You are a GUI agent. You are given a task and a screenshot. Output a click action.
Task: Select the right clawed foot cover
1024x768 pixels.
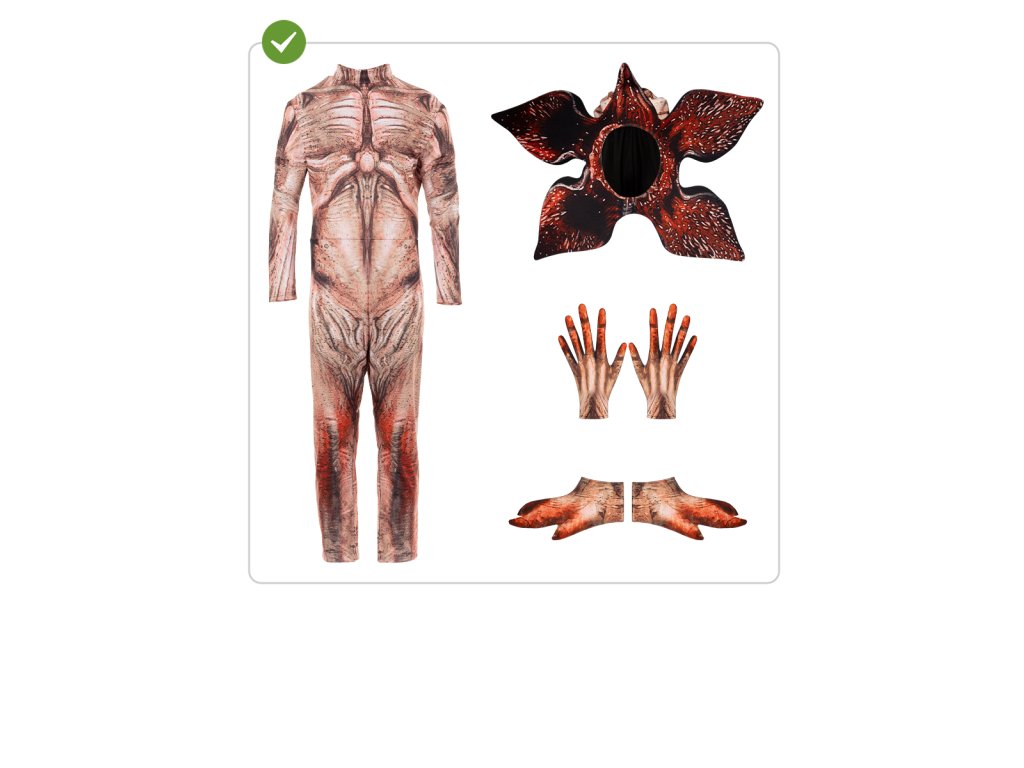click(689, 508)
